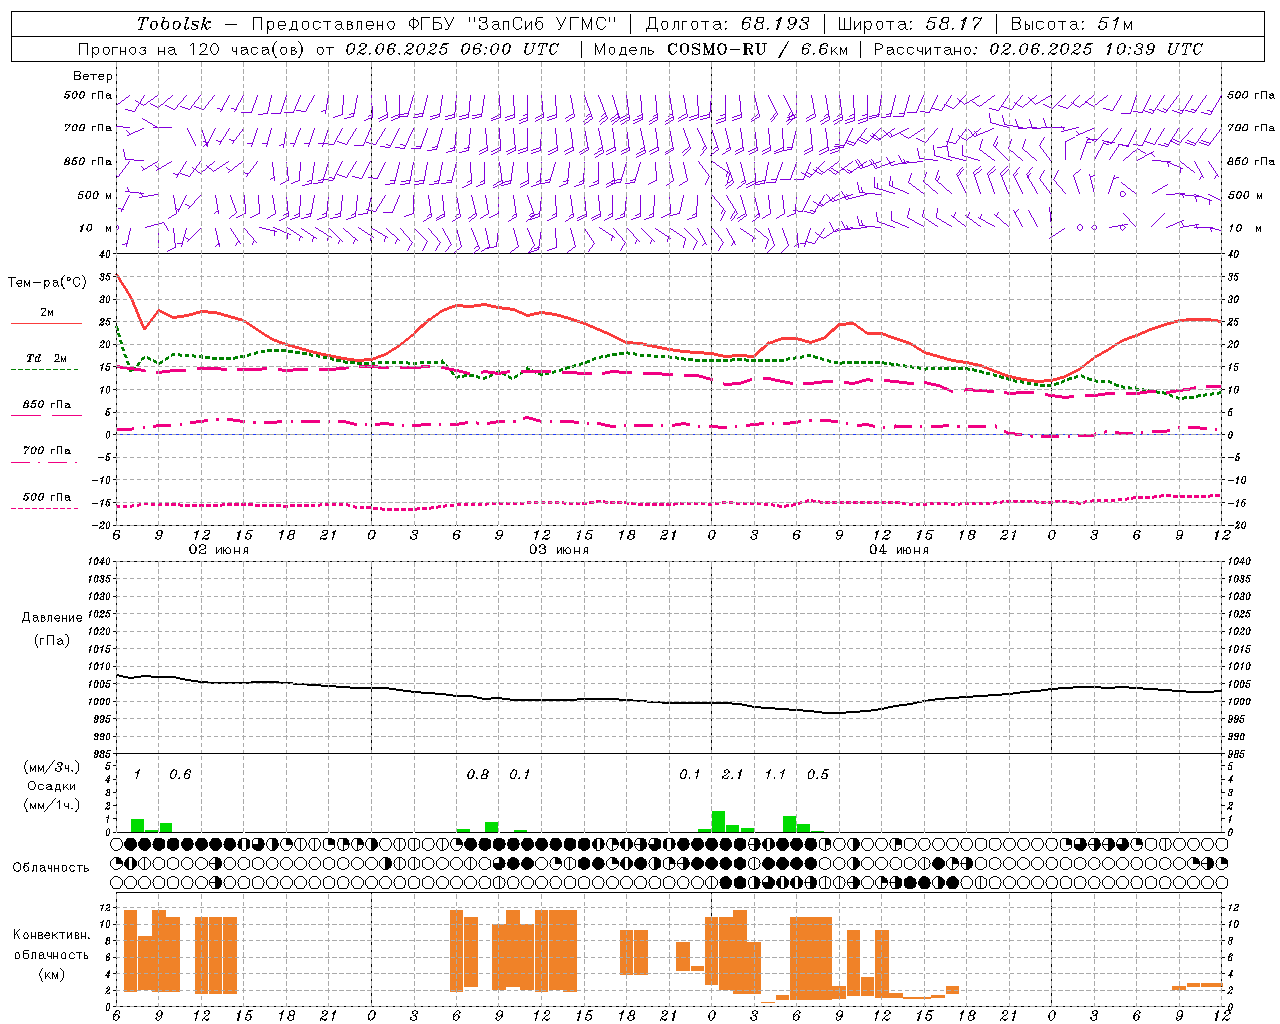Click the 0.5 precipitation amount value

point(818,775)
